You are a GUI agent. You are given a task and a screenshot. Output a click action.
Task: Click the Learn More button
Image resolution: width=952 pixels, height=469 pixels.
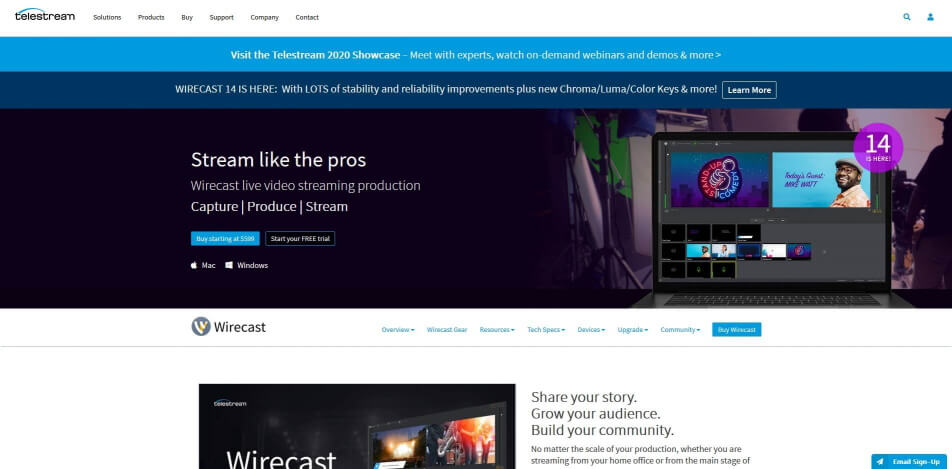[x=749, y=90]
